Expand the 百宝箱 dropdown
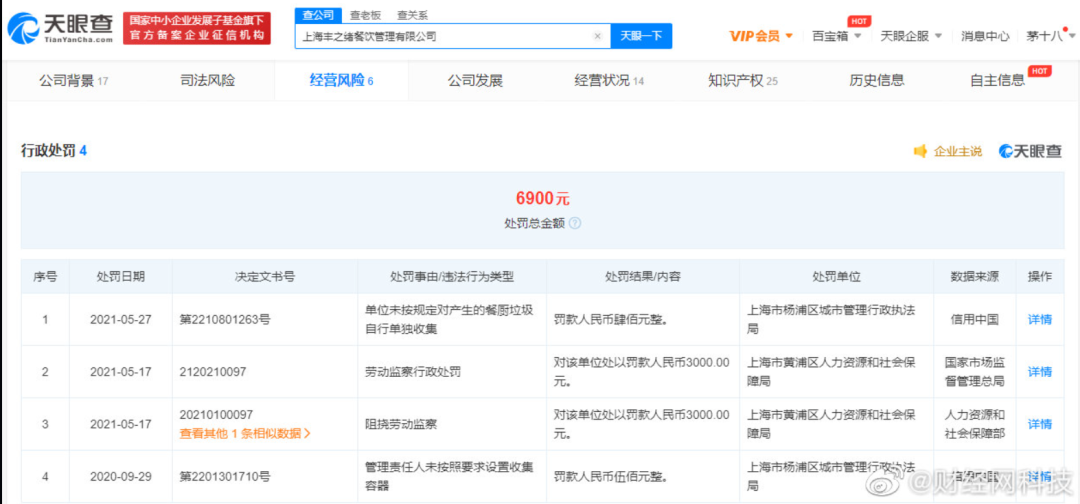The image size is (1080, 504). click(x=835, y=36)
